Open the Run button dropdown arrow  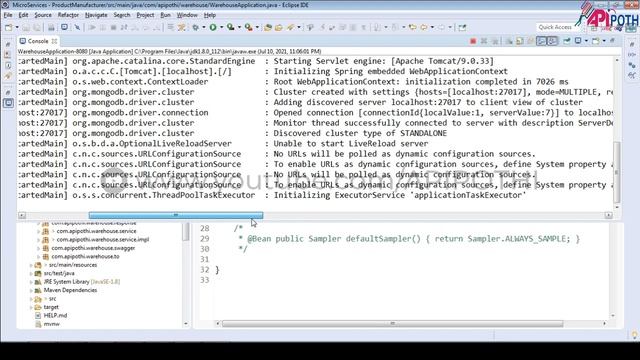(222, 27)
